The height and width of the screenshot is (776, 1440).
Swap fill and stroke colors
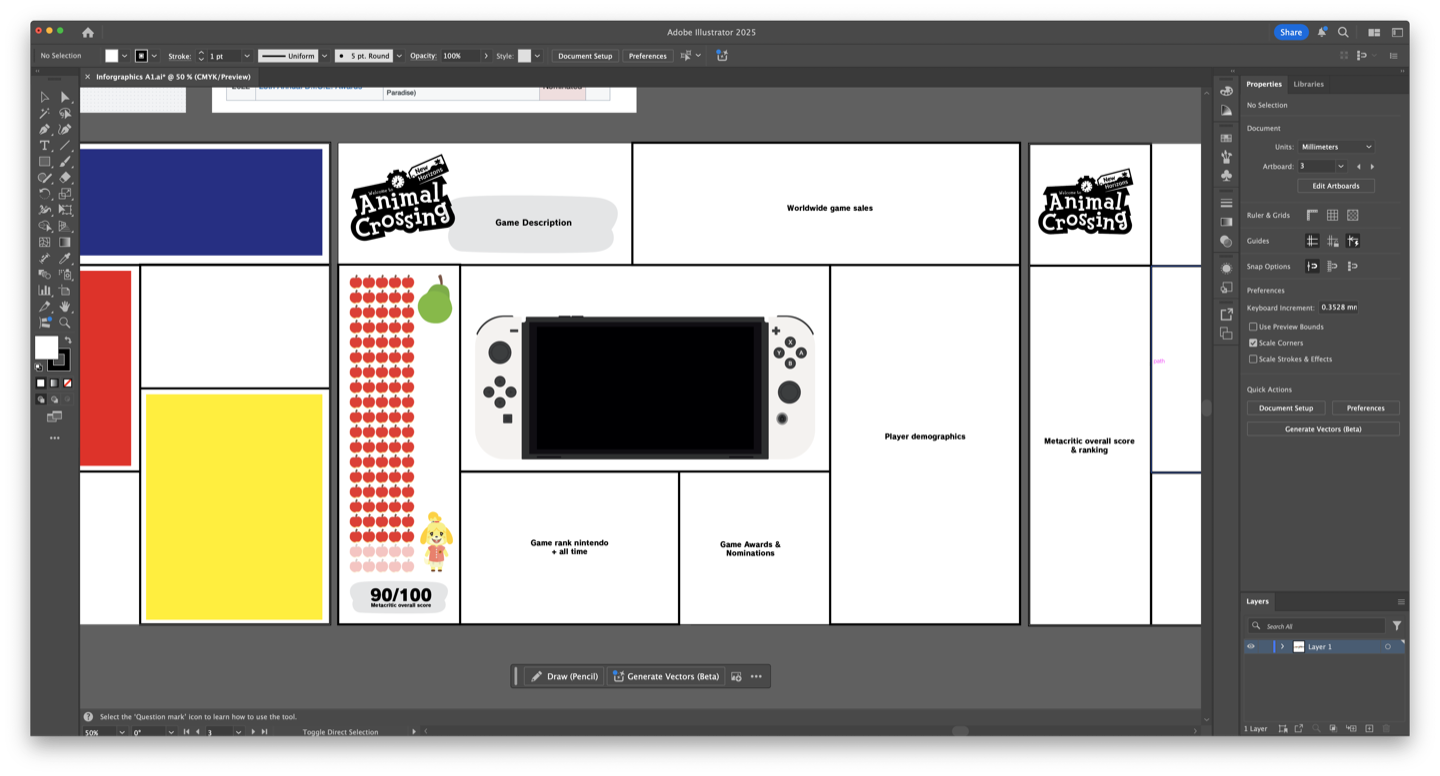(68, 340)
